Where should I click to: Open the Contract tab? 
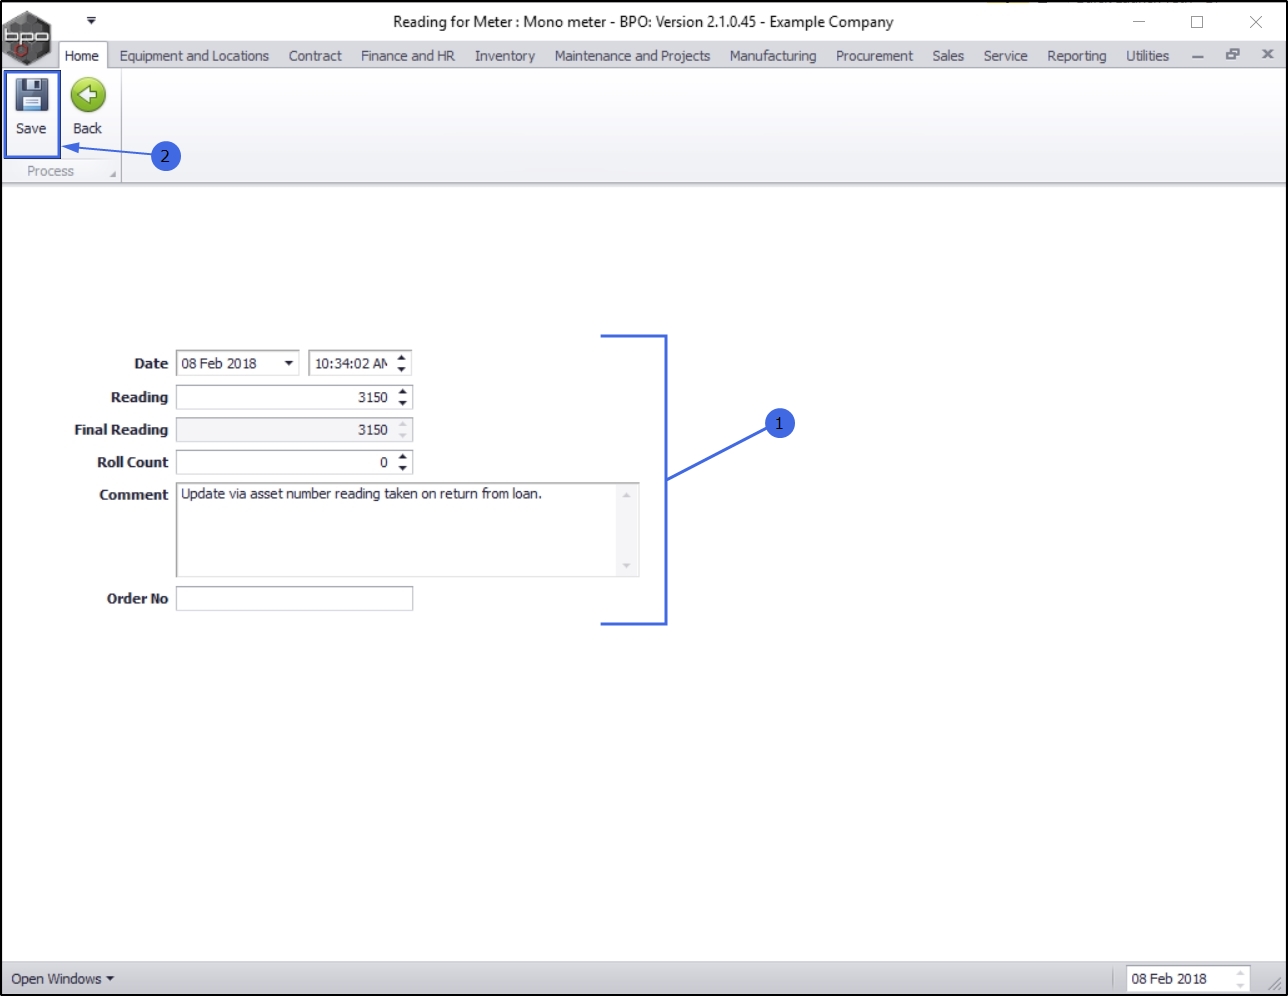tap(315, 56)
